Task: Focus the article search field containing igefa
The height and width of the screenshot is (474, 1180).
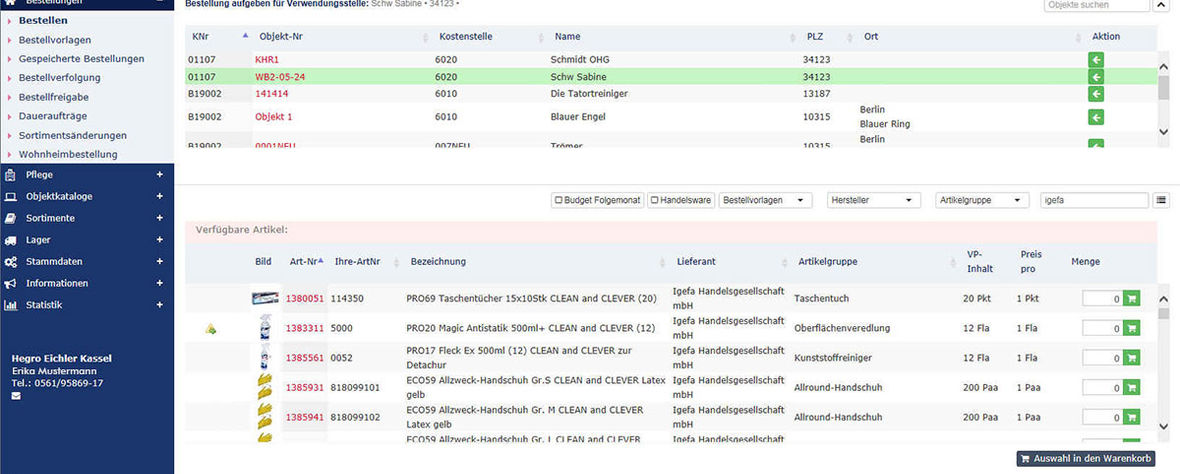Action: coord(1094,200)
